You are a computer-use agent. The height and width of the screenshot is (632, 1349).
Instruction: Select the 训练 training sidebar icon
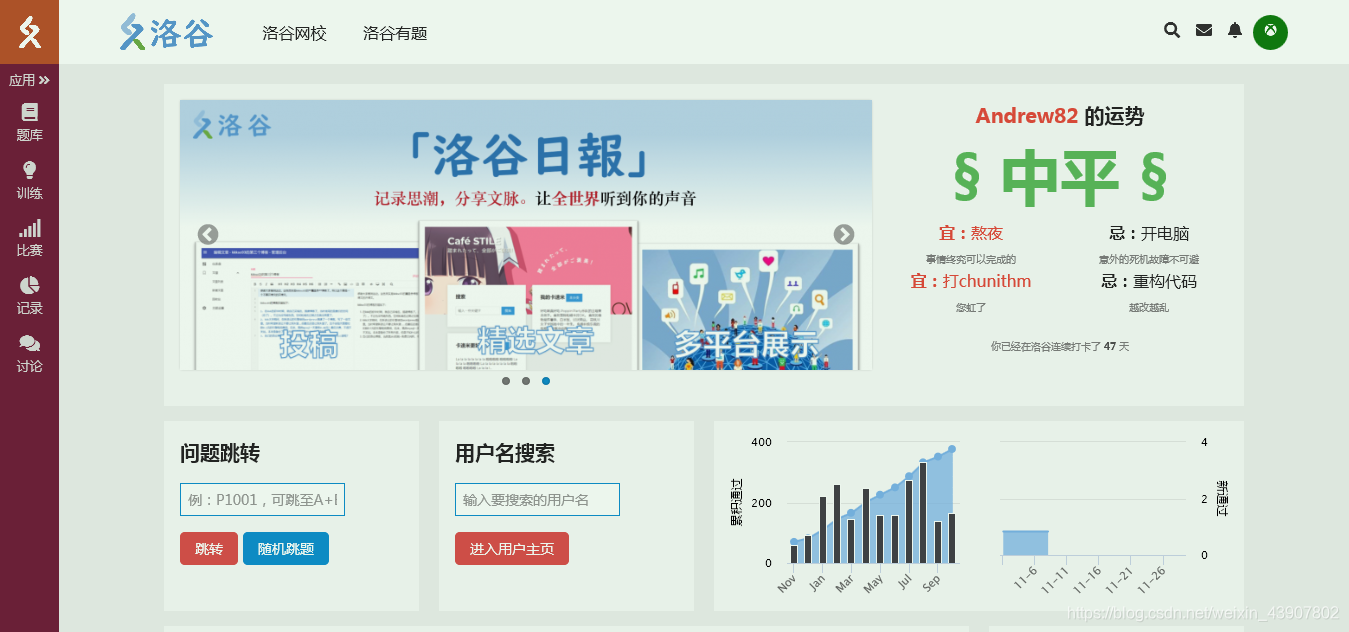click(29, 179)
